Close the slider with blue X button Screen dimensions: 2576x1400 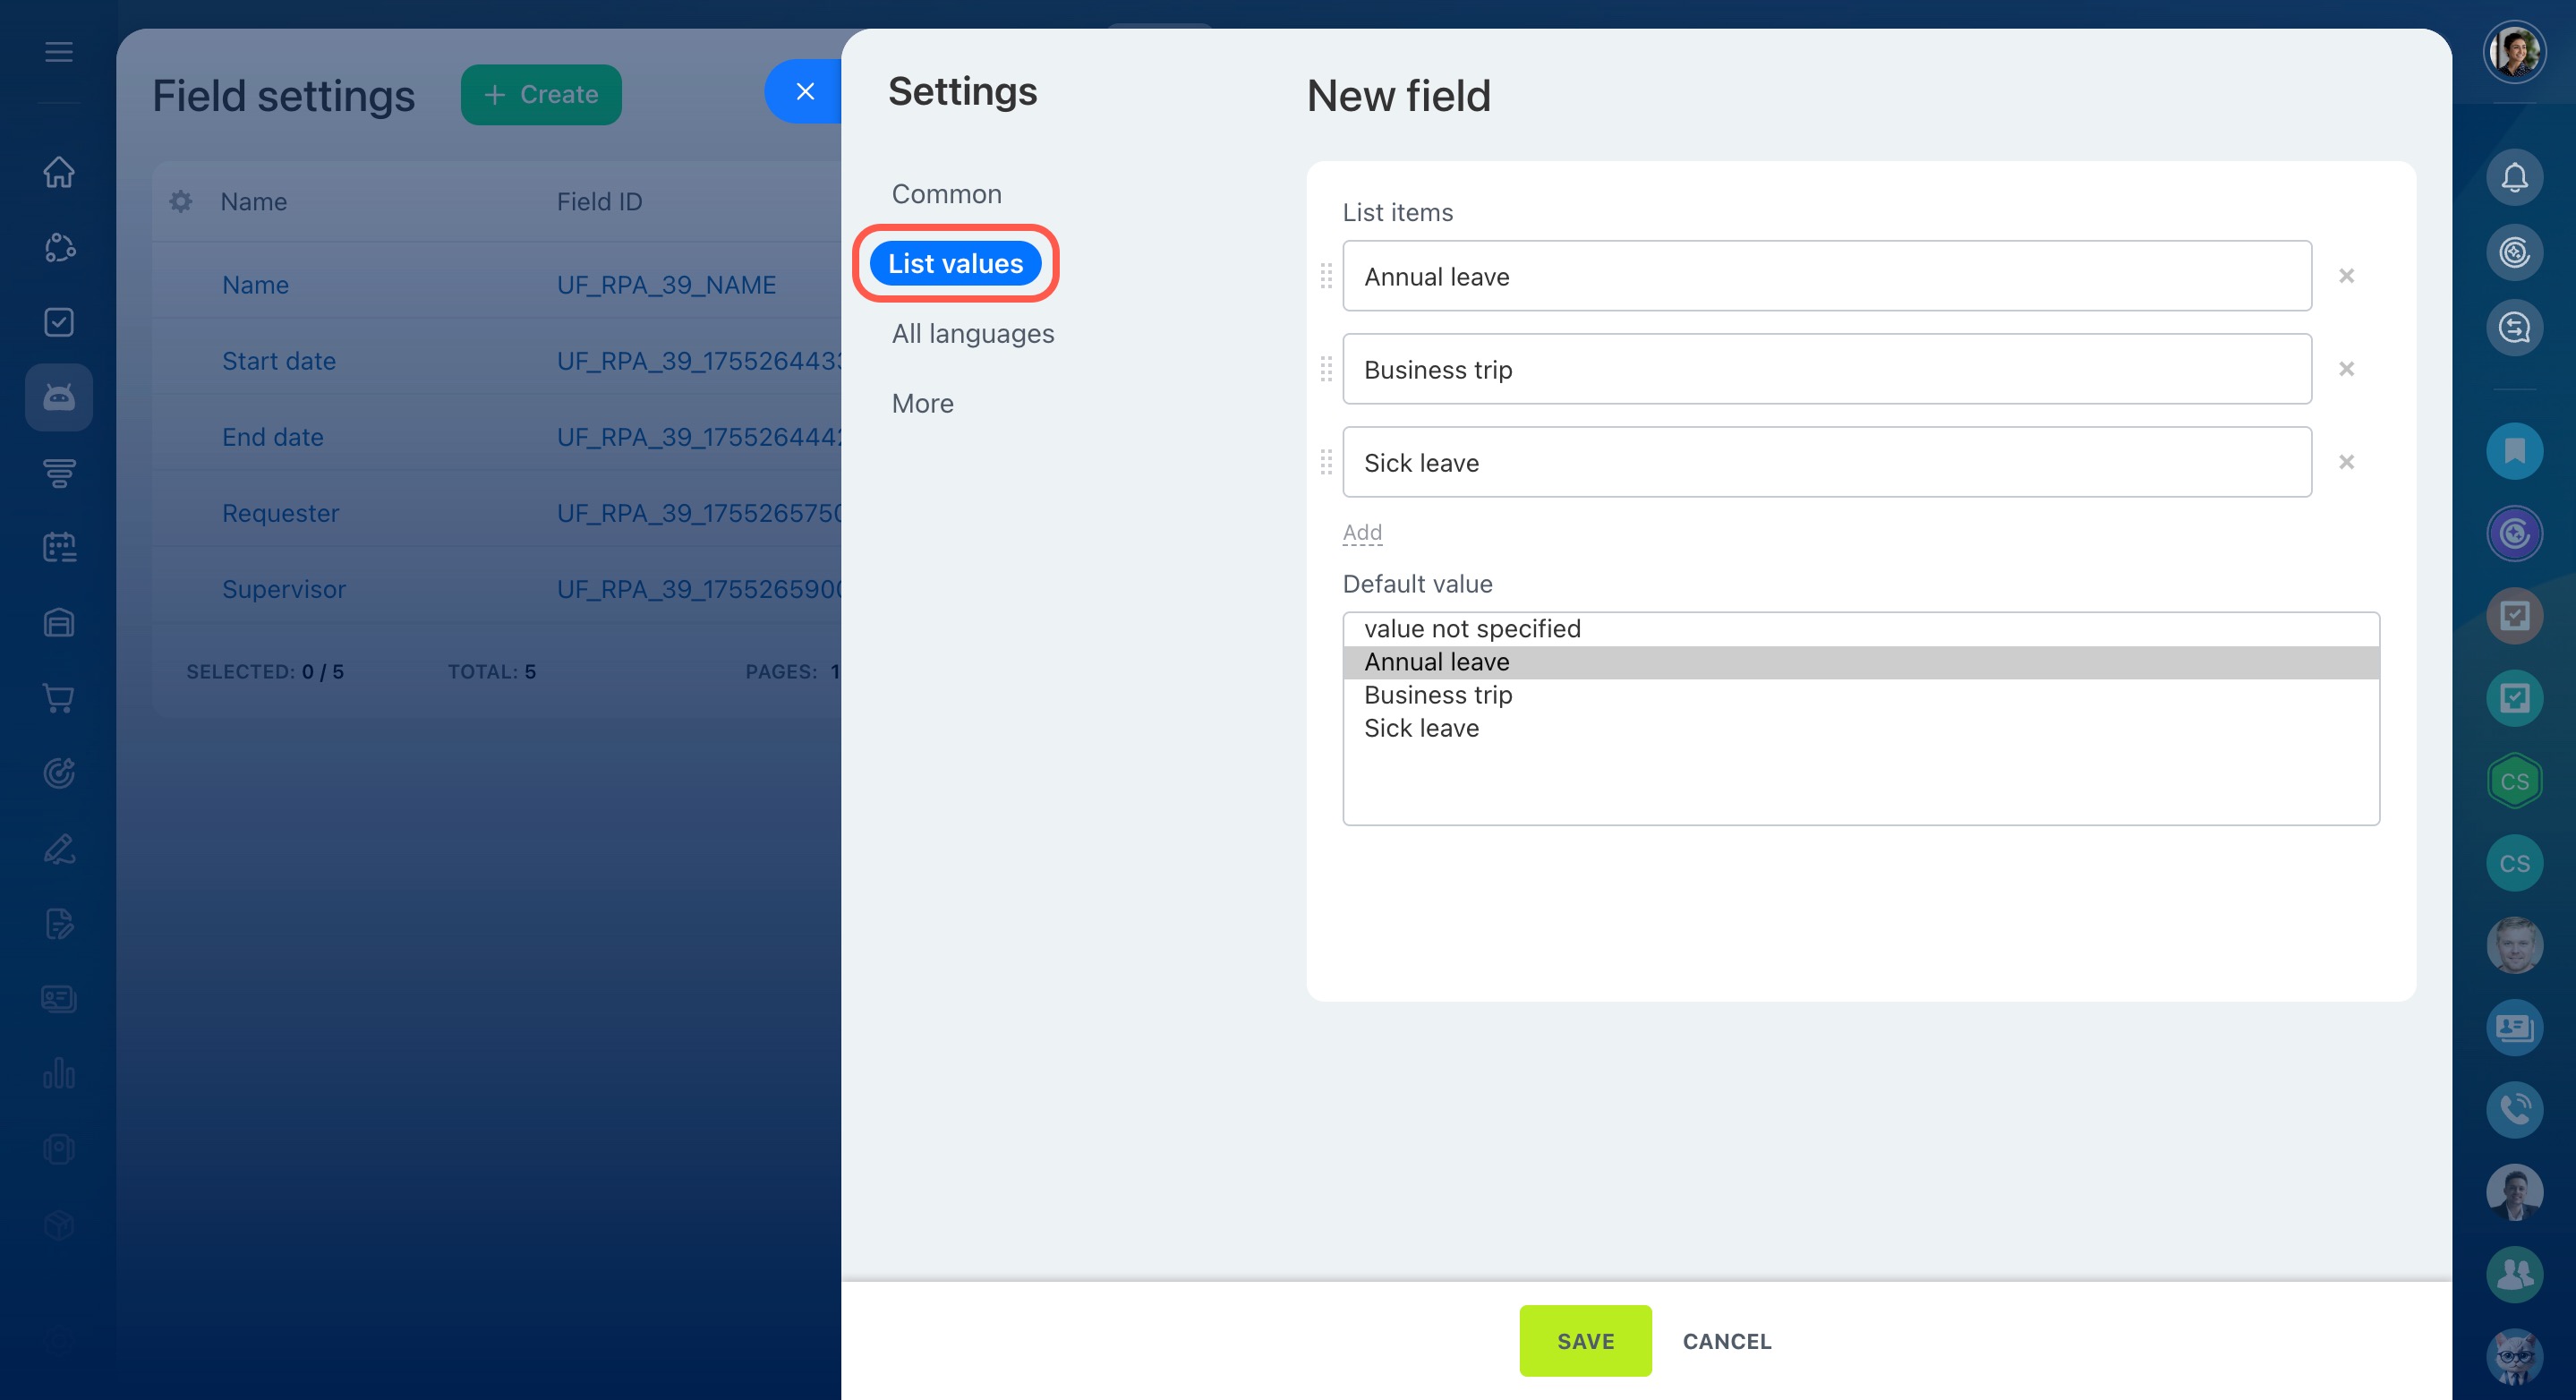tap(805, 92)
